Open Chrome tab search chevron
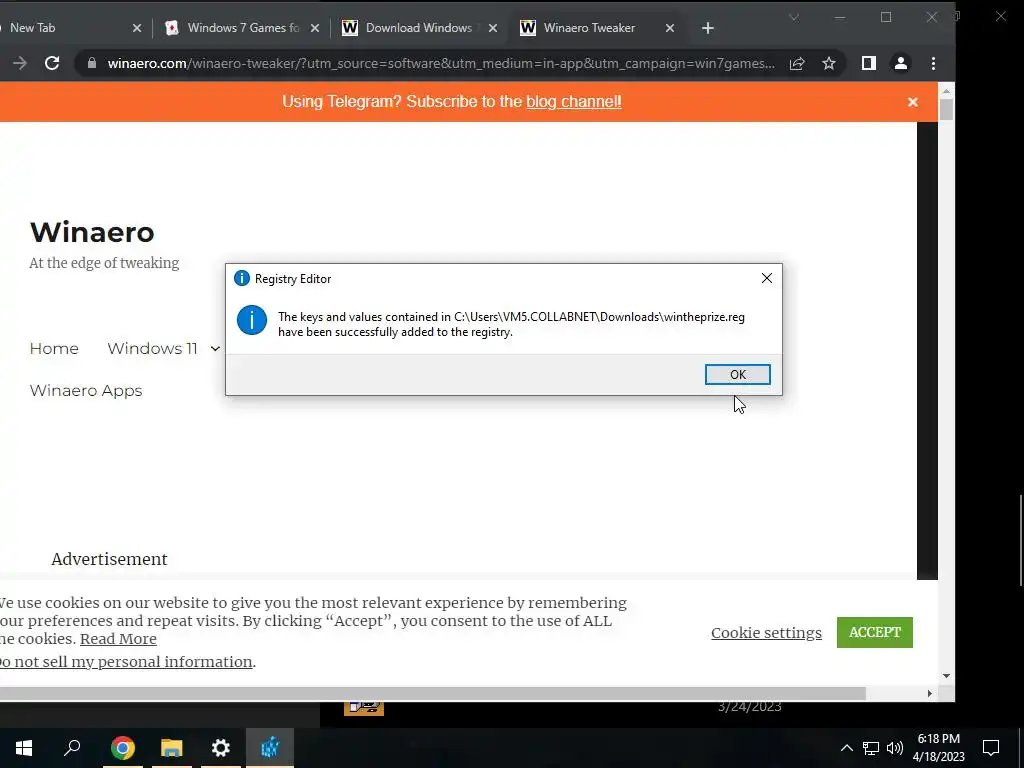1024x768 pixels. 794,18
